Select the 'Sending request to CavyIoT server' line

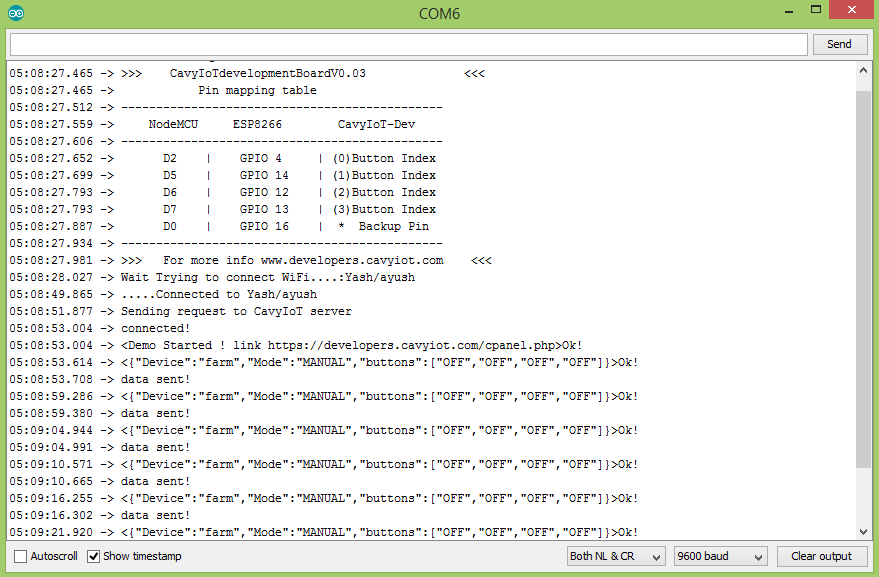pos(236,311)
